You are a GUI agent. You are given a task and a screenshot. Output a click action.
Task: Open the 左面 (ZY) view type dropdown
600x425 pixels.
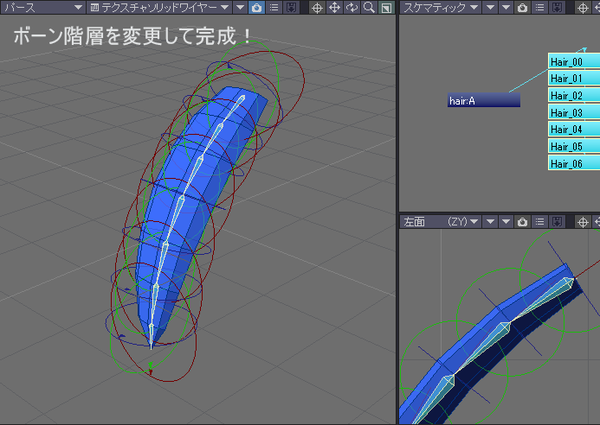pos(440,222)
